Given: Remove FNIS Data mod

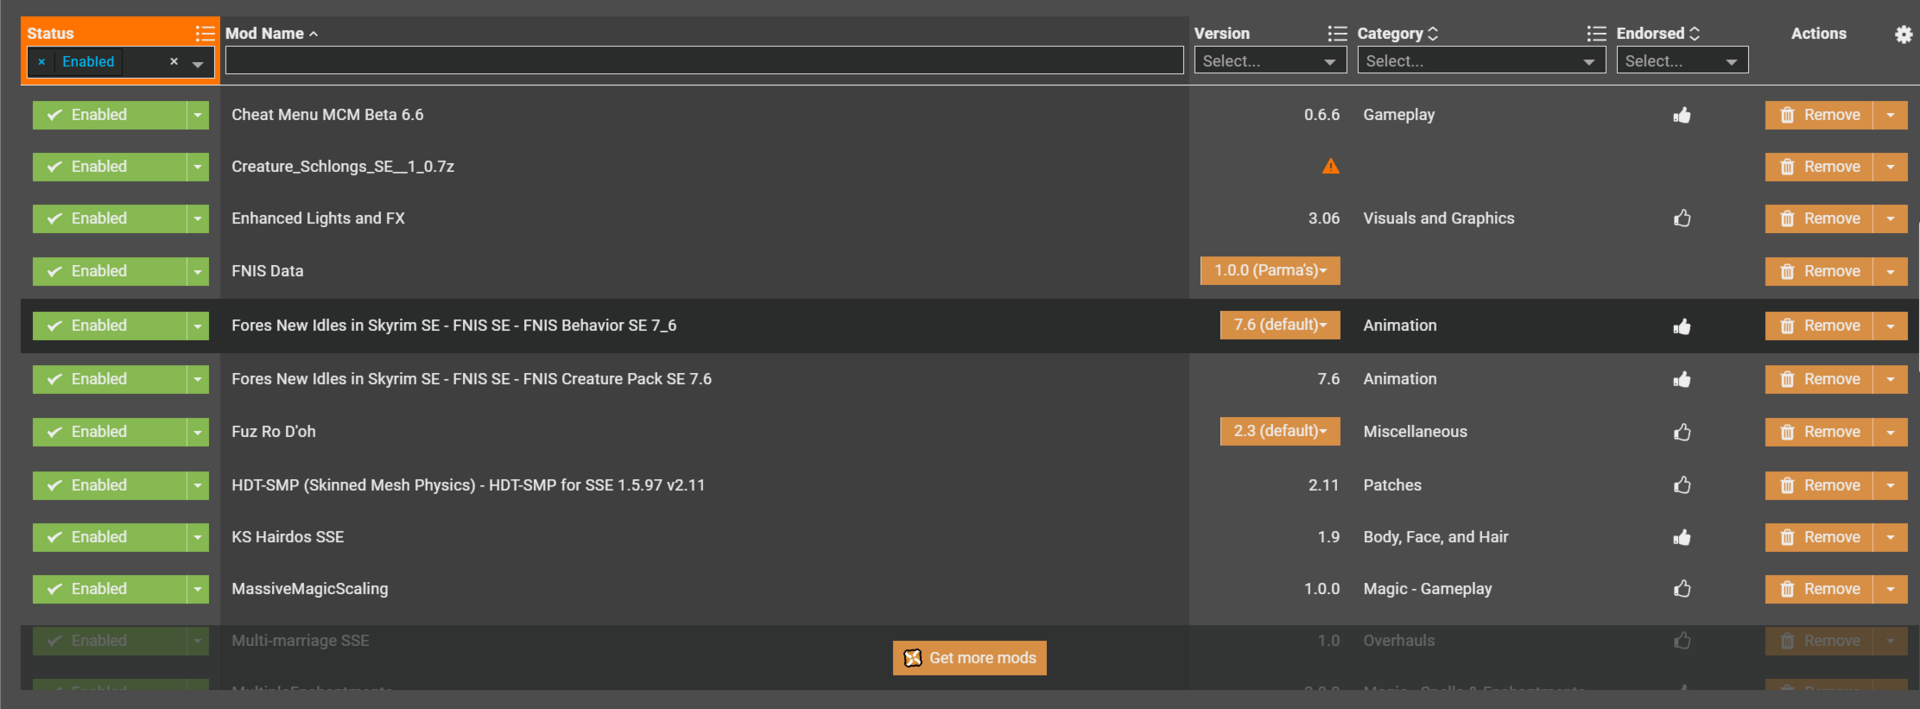Looking at the screenshot, I should click(x=1819, y=271).
